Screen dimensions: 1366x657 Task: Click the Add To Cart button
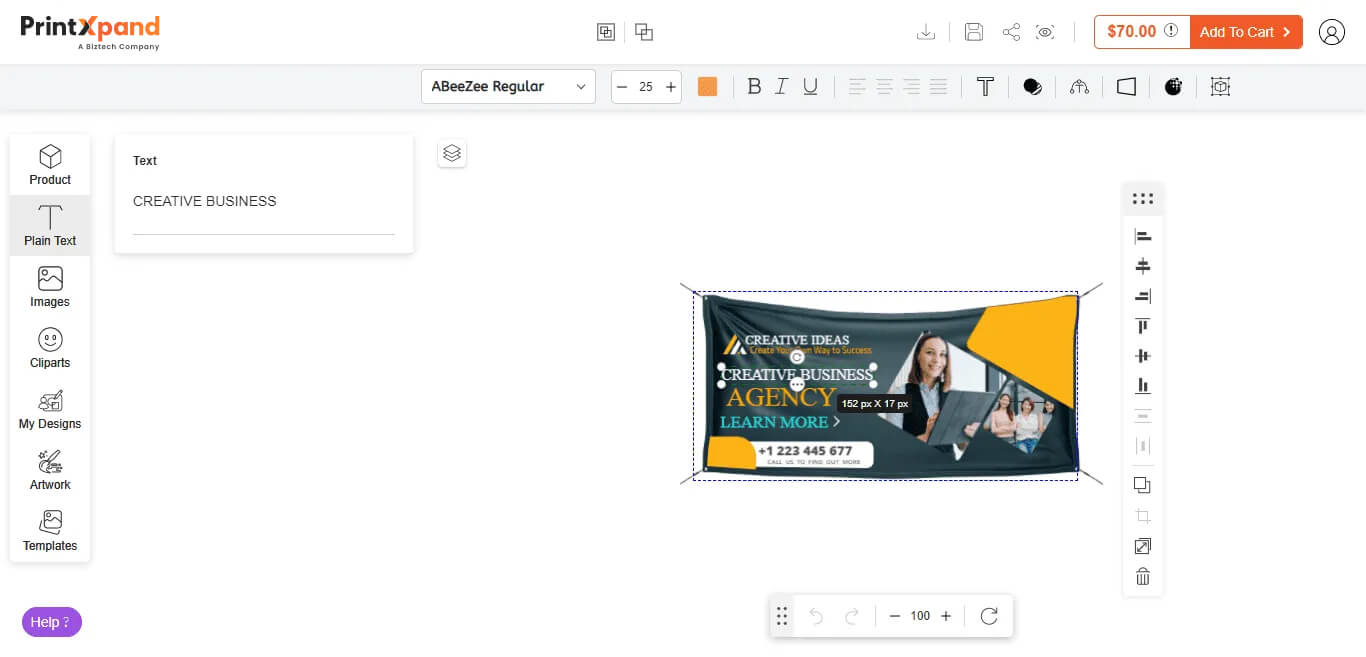coord(1244,32)
